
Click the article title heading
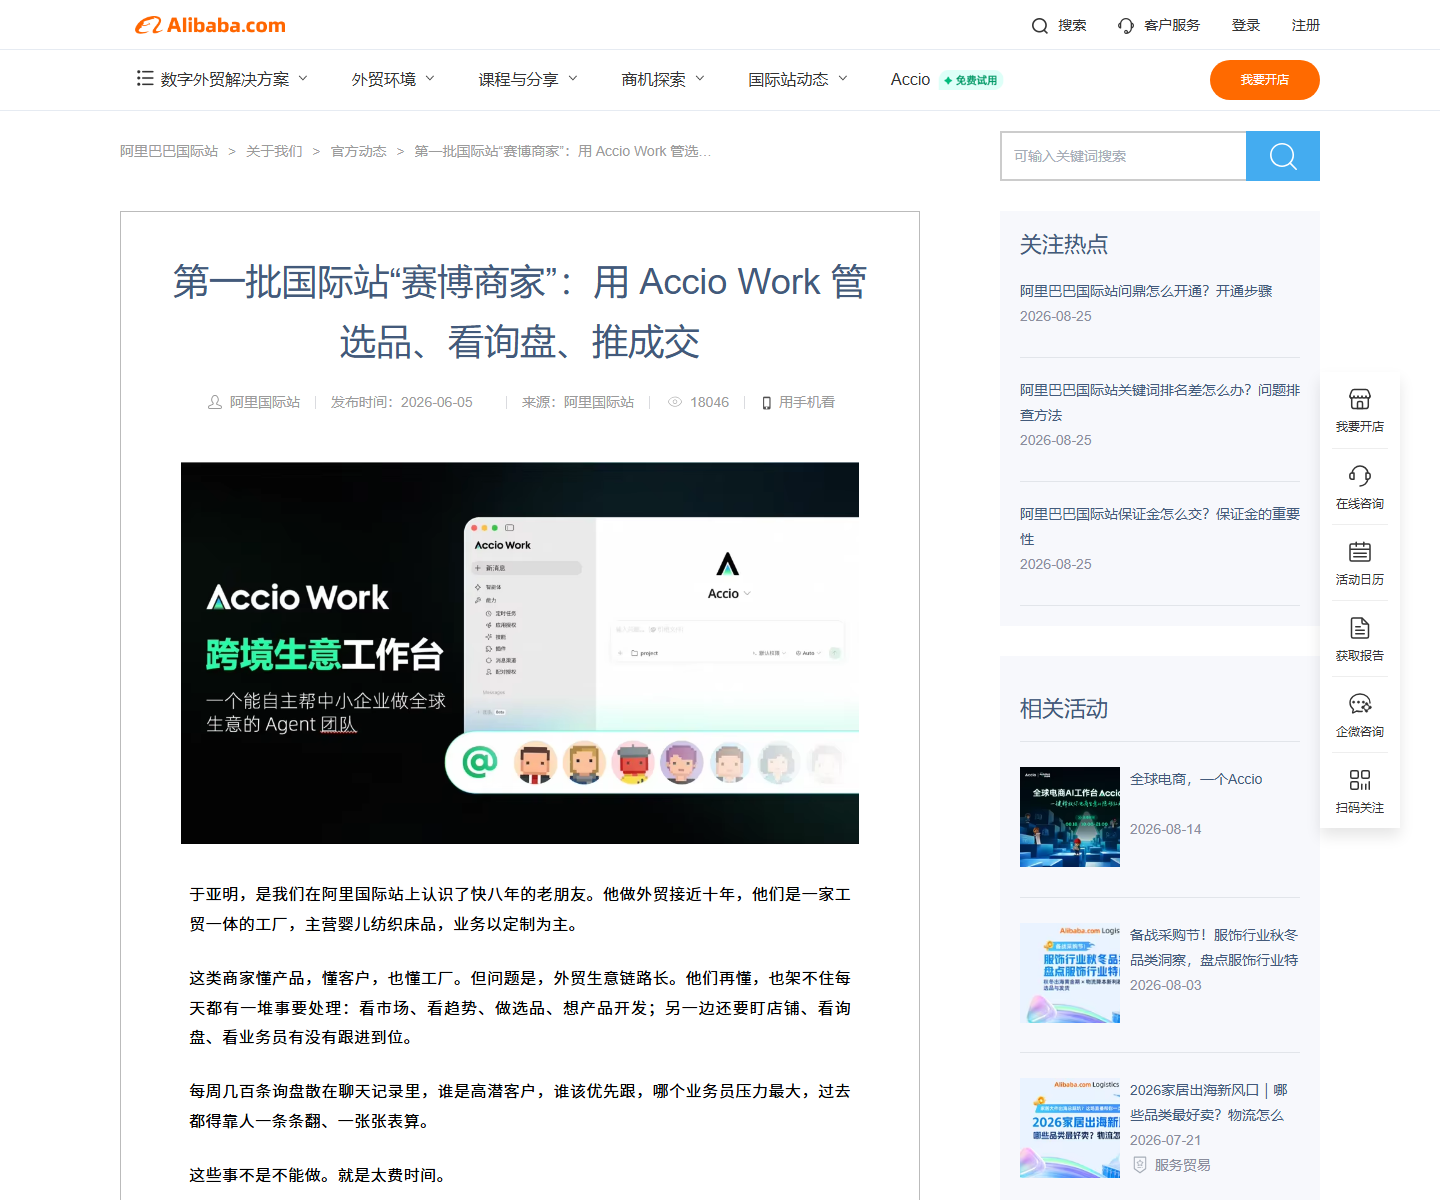pyautogui.click(x=520, y=312)
